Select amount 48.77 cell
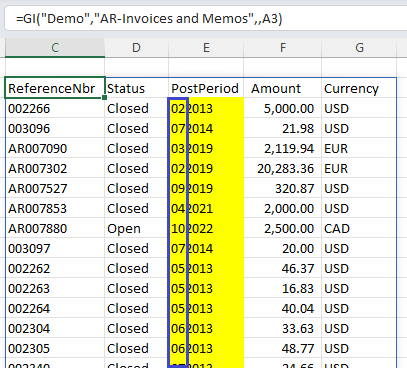Screen dimensions: 407x368 click(283, 348)
